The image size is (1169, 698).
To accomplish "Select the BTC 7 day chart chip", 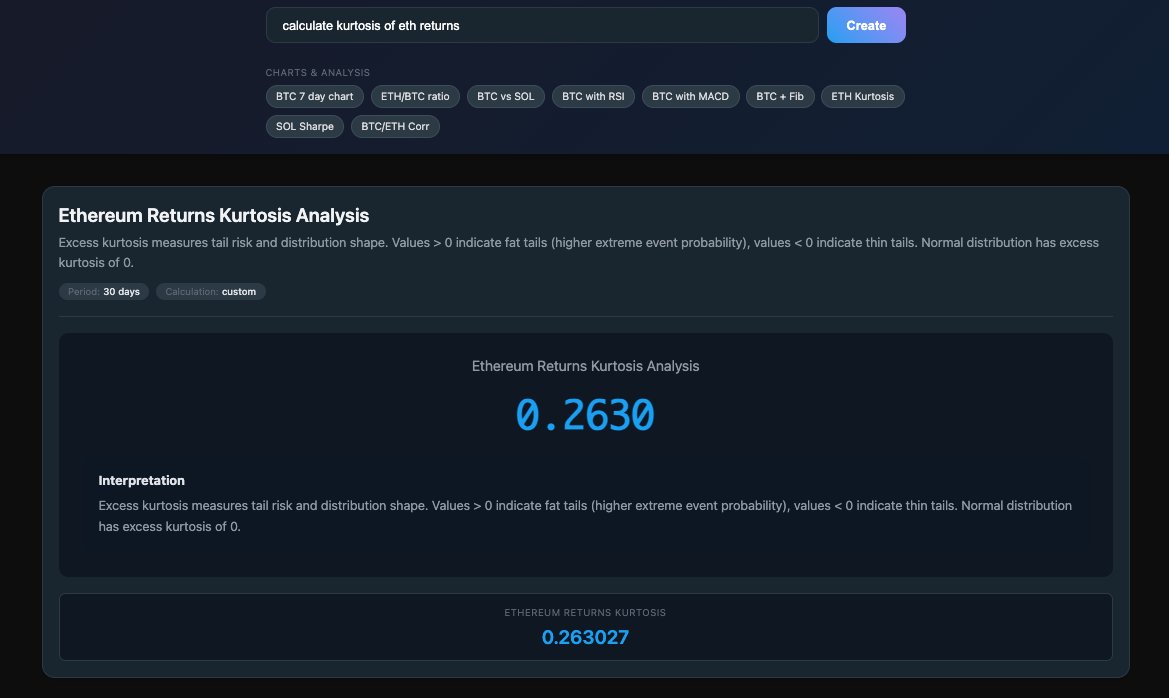I will point(315,96).
